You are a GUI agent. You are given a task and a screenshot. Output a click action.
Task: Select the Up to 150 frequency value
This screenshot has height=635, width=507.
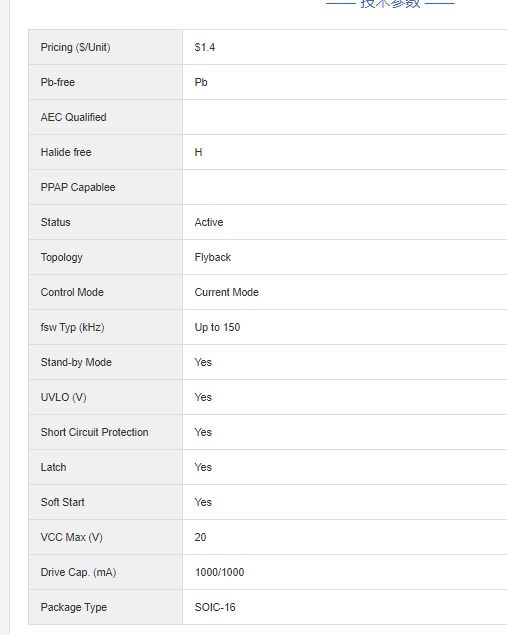[217, 327]
